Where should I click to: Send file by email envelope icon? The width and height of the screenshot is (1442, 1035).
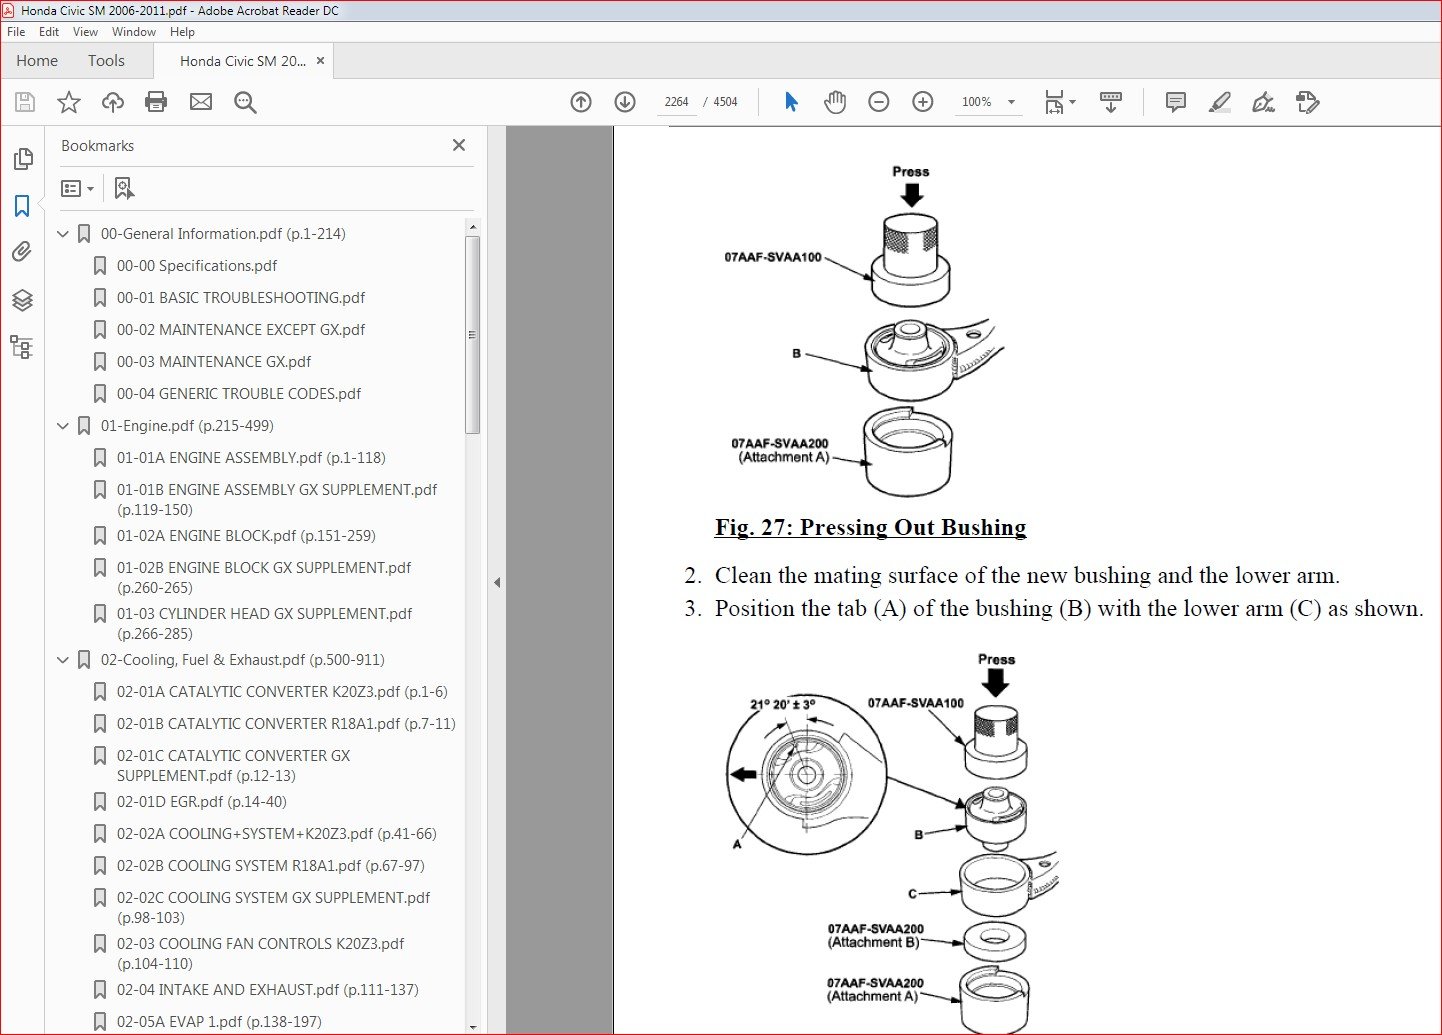[x=201, y=102]
